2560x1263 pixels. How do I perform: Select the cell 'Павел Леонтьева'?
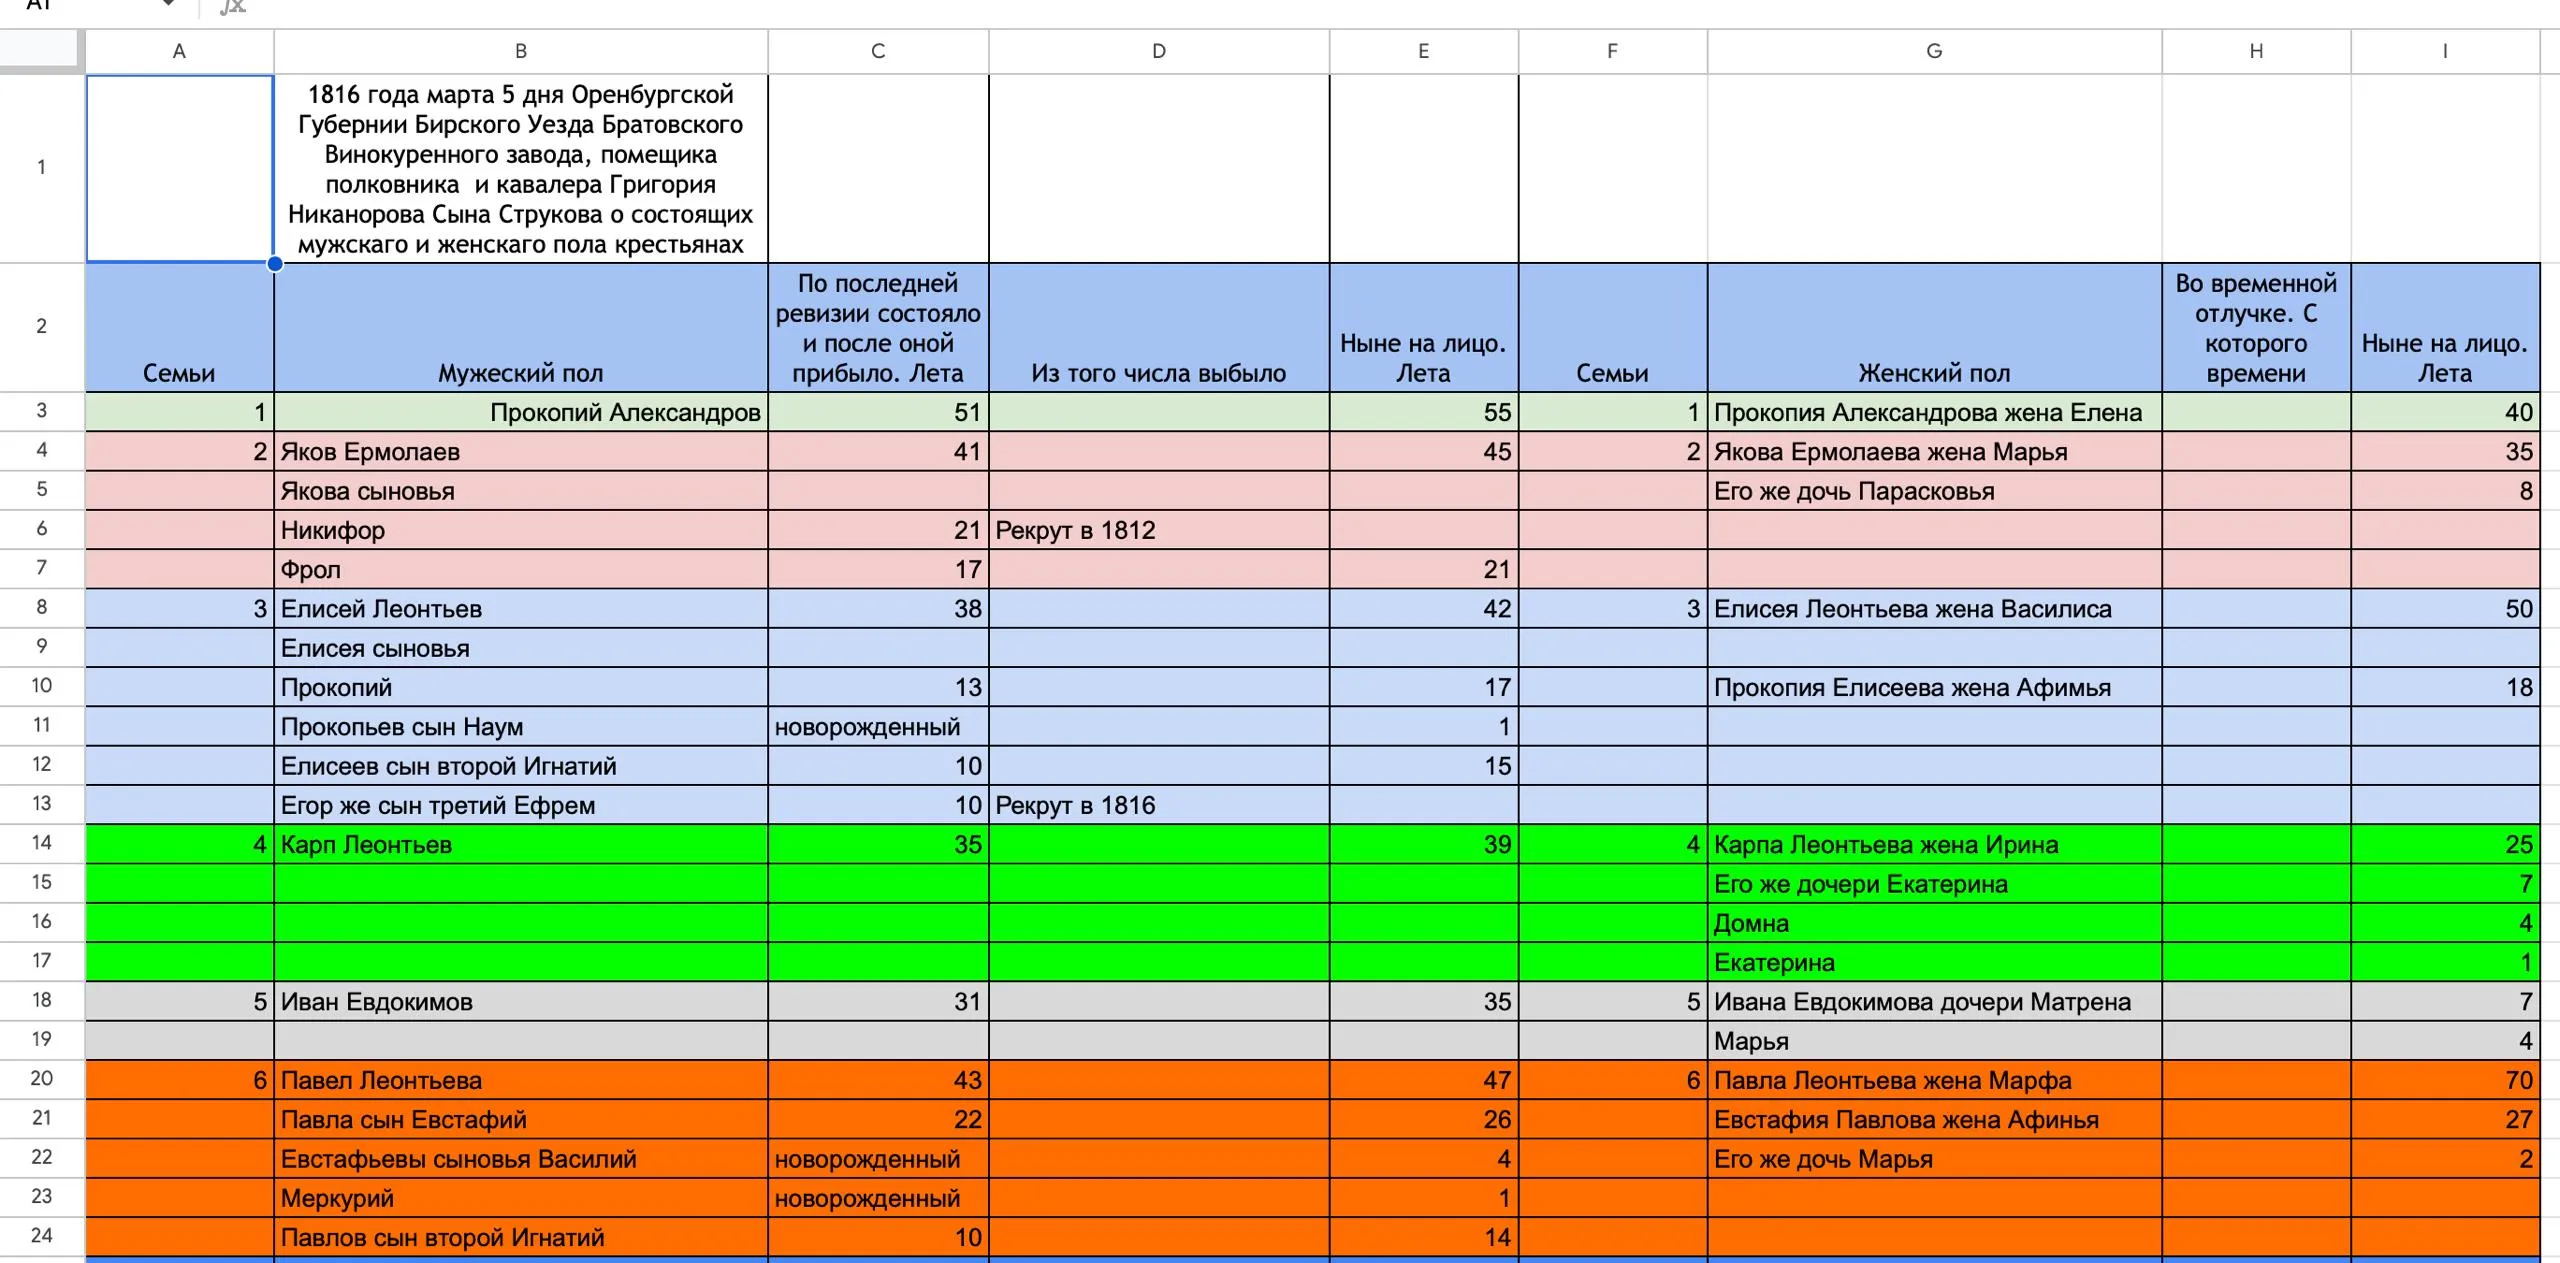tap(521, 1080)
